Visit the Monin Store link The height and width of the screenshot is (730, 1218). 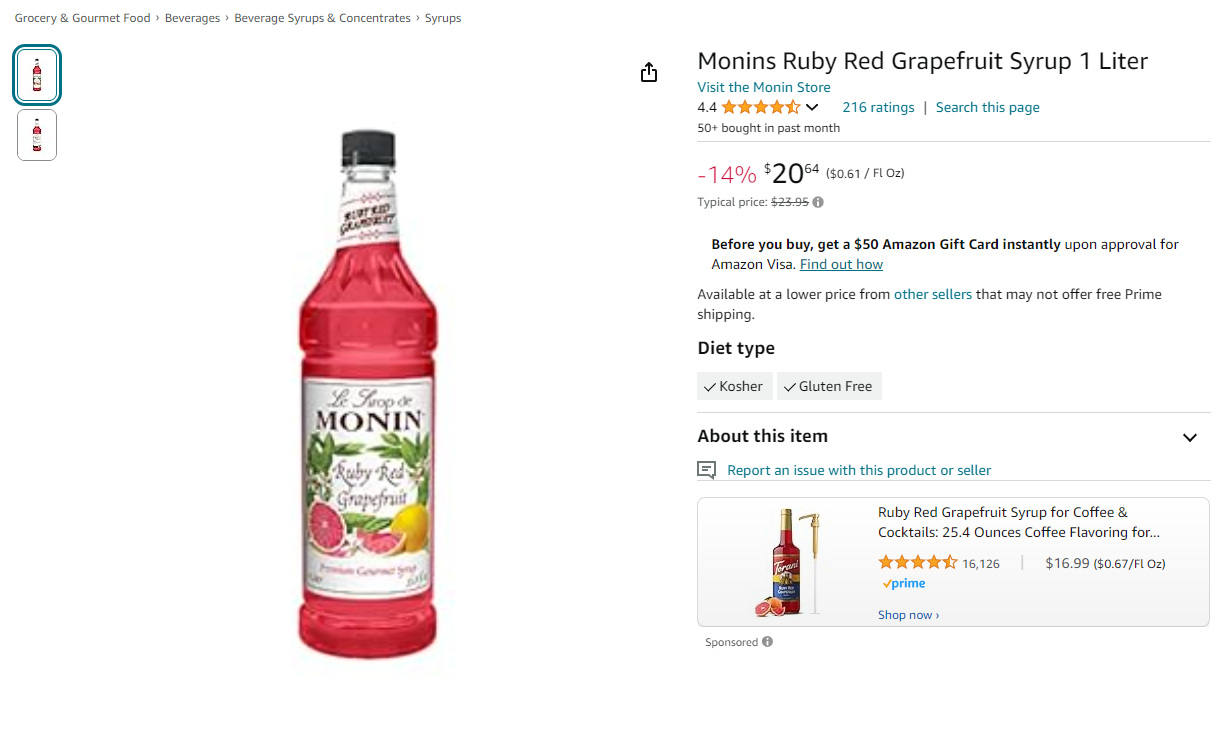coord(764,87)
